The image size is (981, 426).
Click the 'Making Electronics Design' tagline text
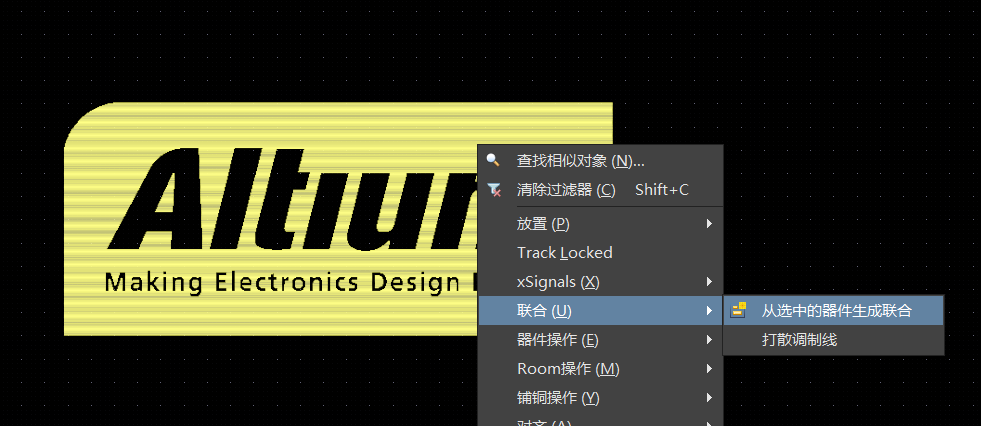283,282
